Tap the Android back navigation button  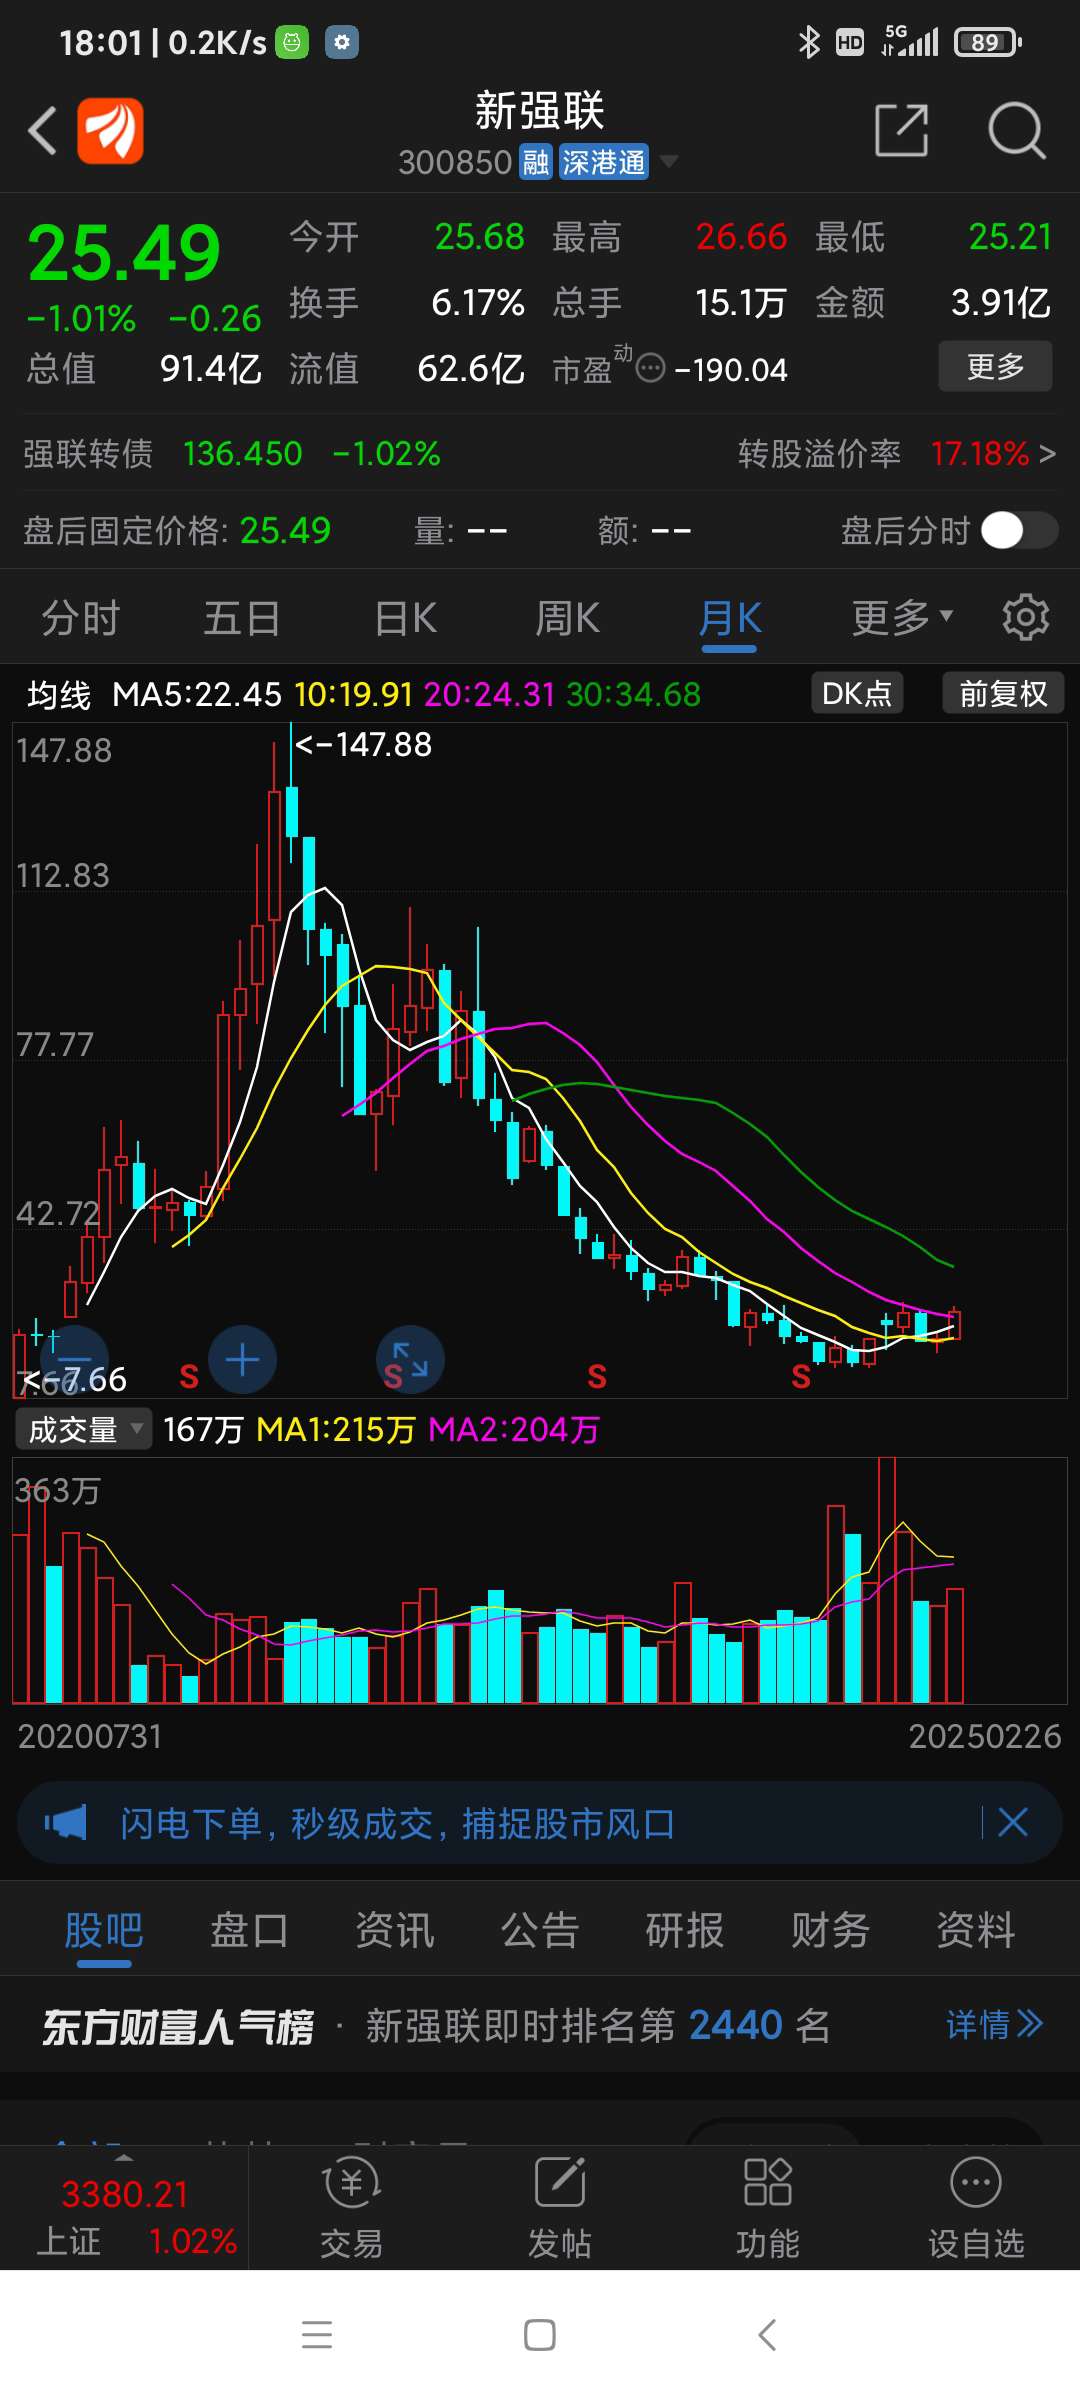(x=767, y=2335)
